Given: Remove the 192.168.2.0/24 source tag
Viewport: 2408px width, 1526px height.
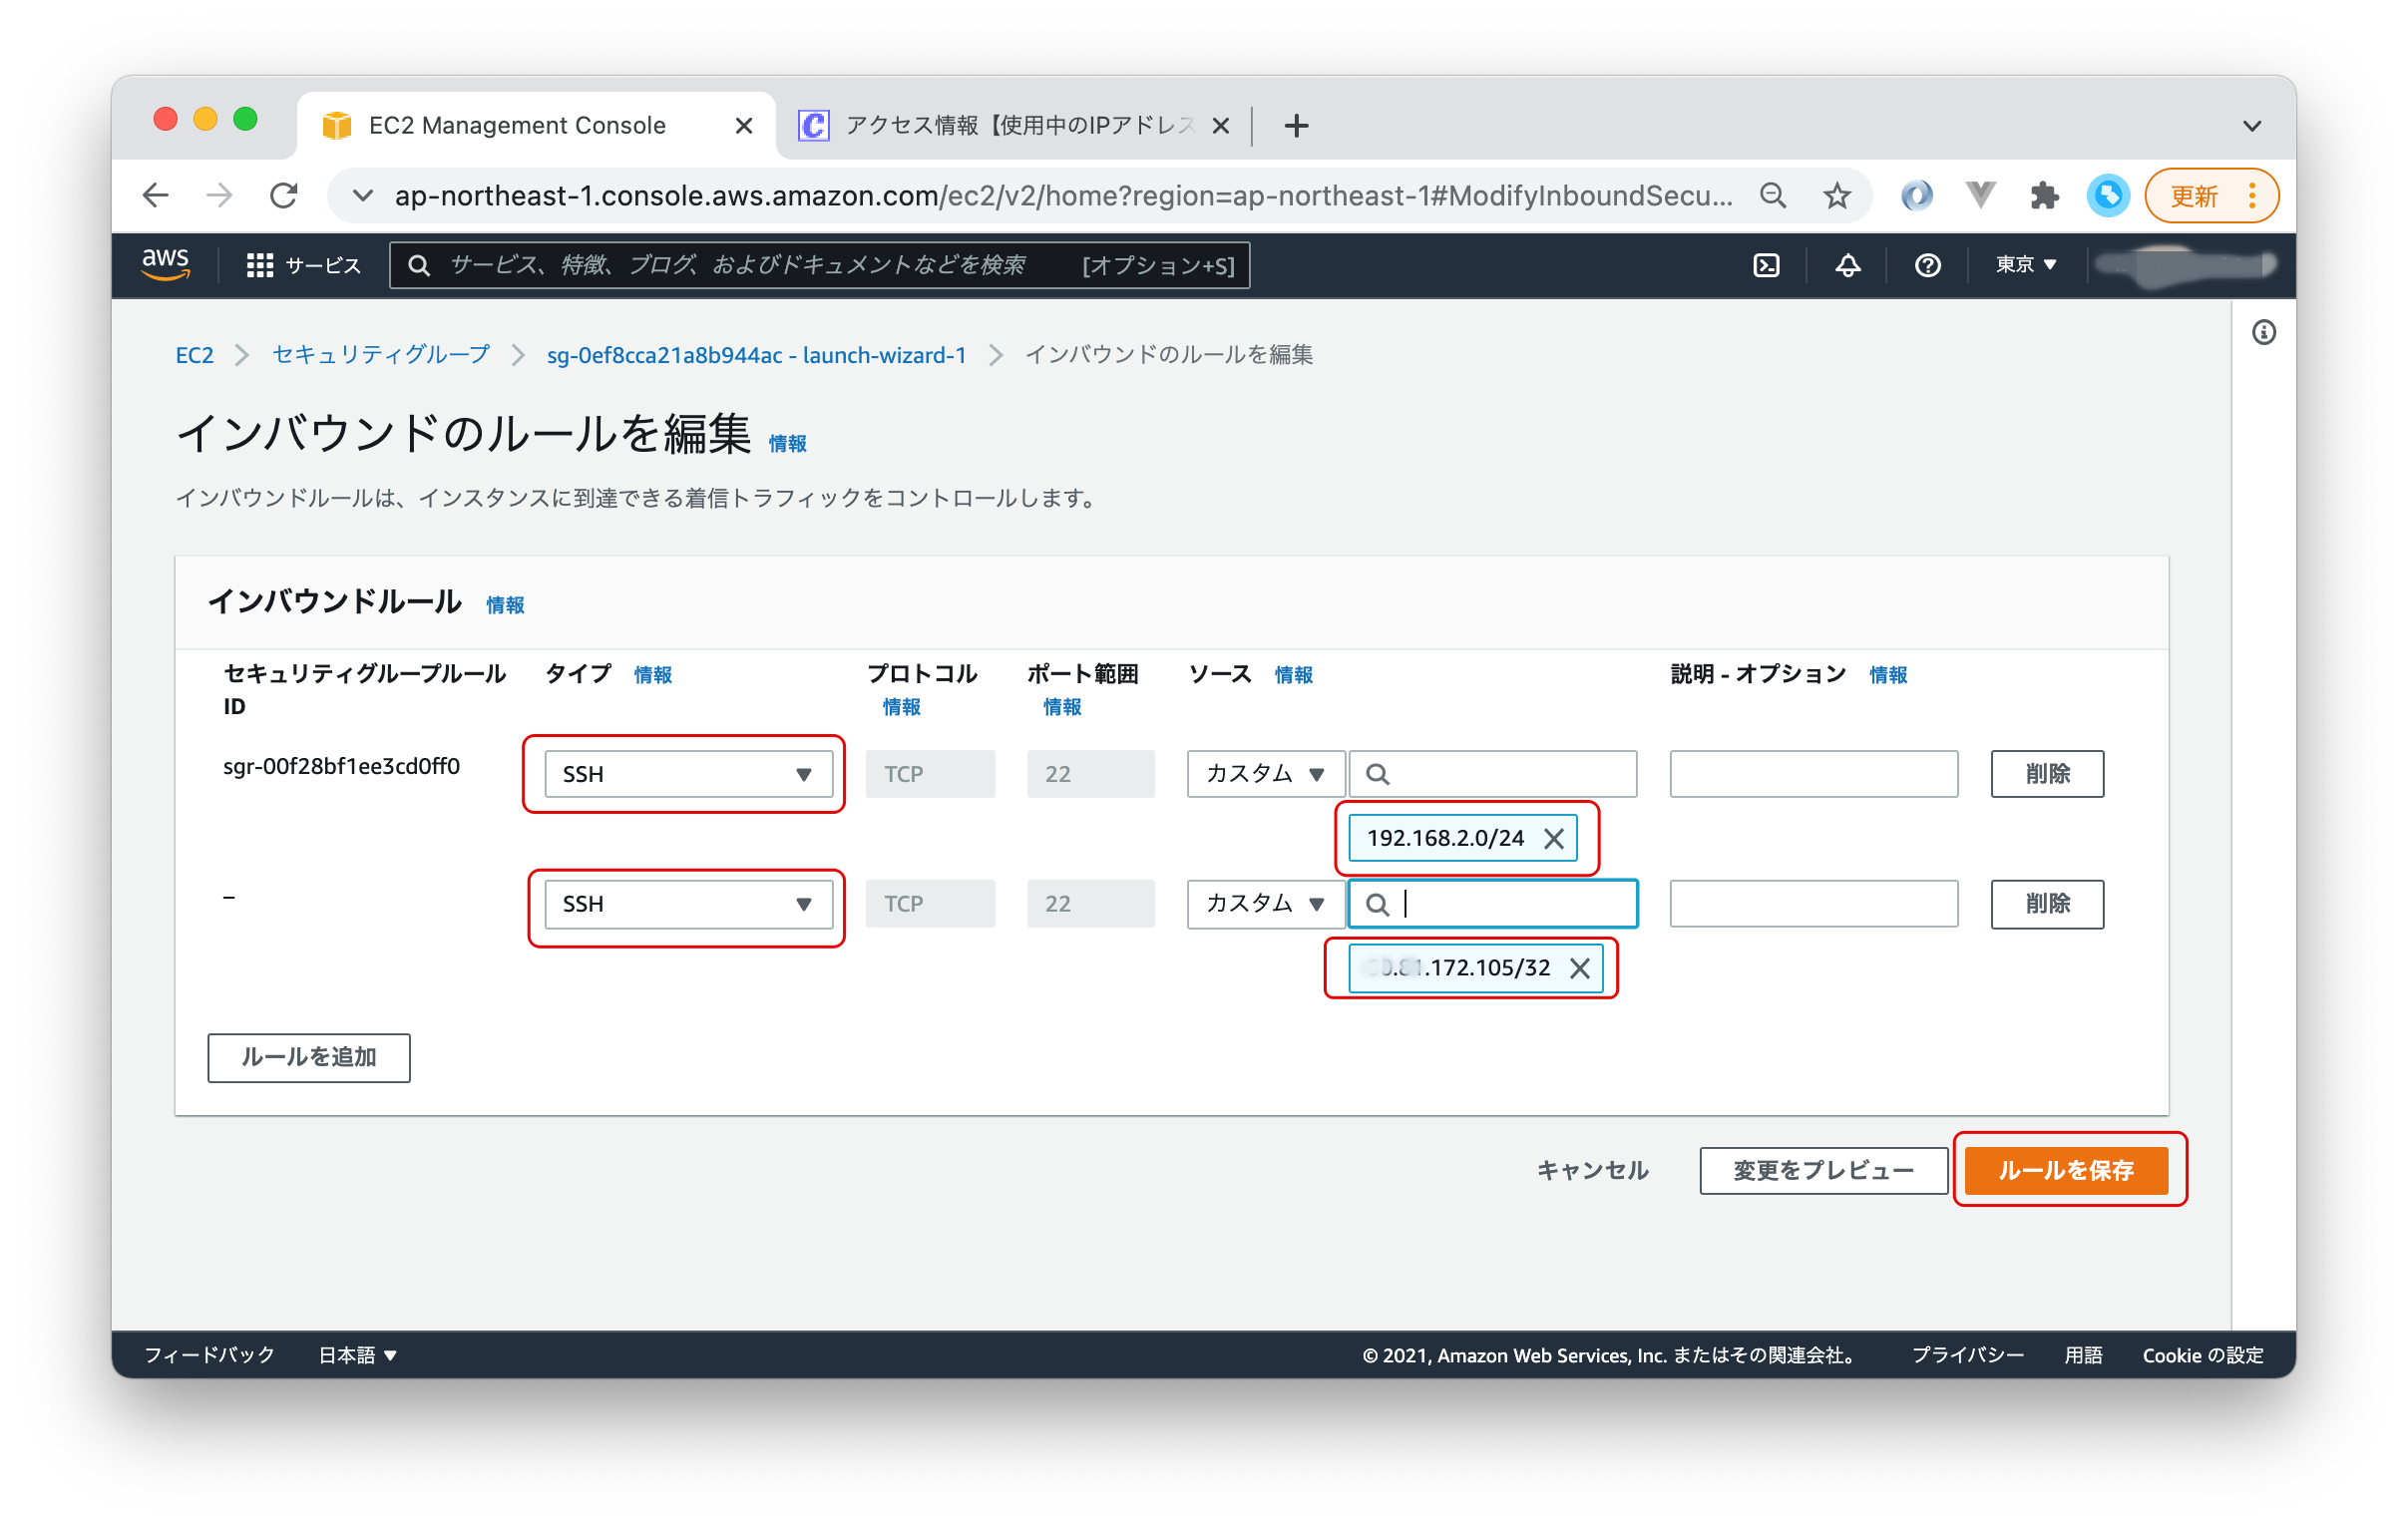Looking at the screenshot, I should pos(1553,839).
